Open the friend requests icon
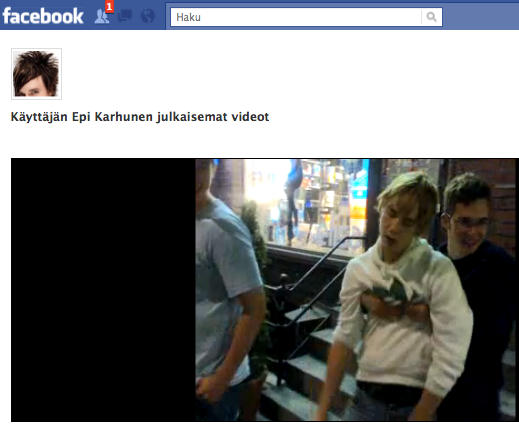Viewport: 519px width, 425px height. click(x=101, y=16)
